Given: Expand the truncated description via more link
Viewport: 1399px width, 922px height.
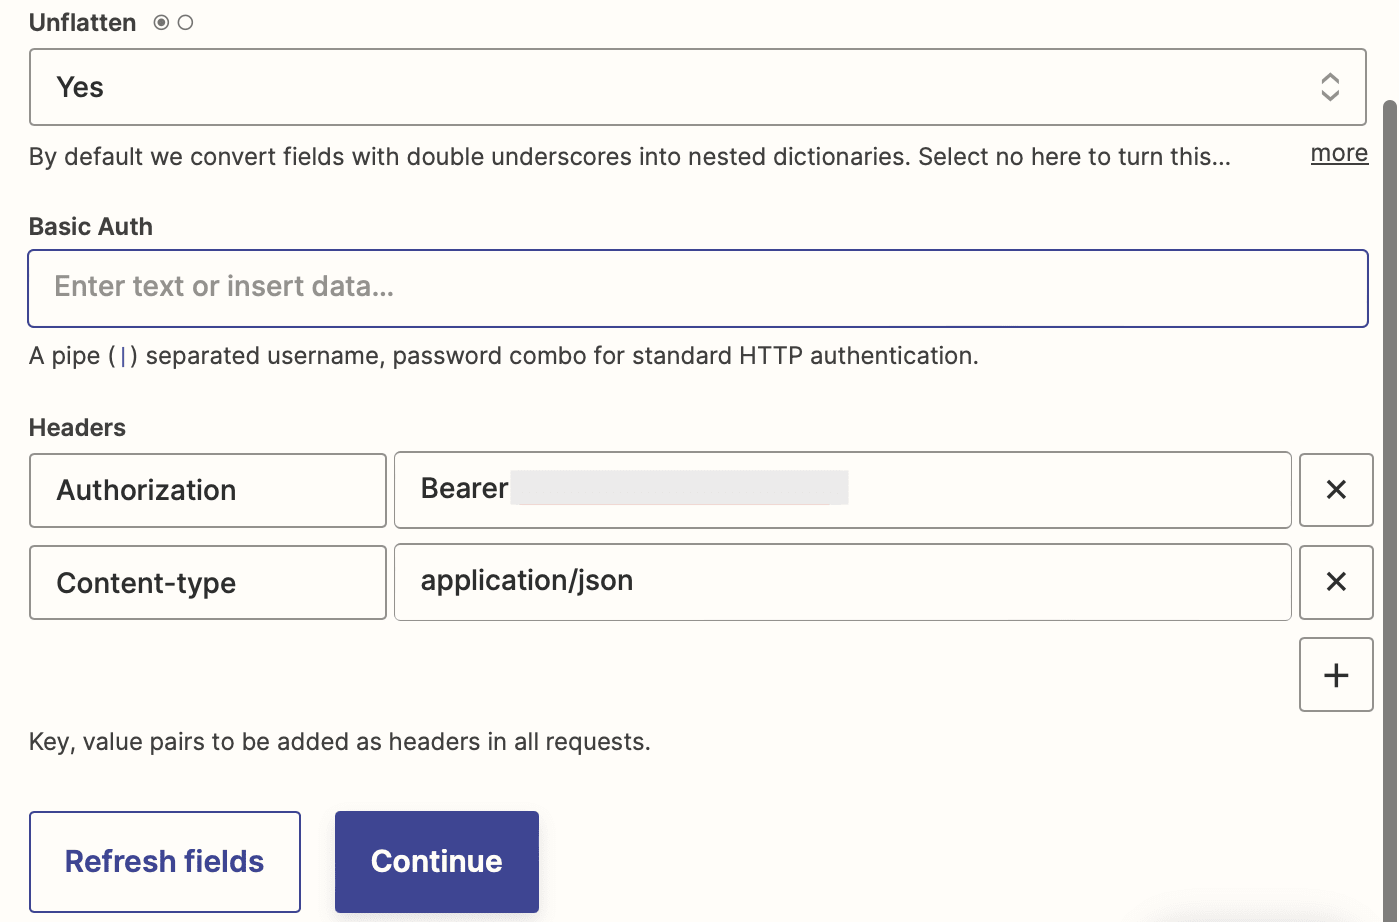Looking at the screenshot, I should [1338, 153].
